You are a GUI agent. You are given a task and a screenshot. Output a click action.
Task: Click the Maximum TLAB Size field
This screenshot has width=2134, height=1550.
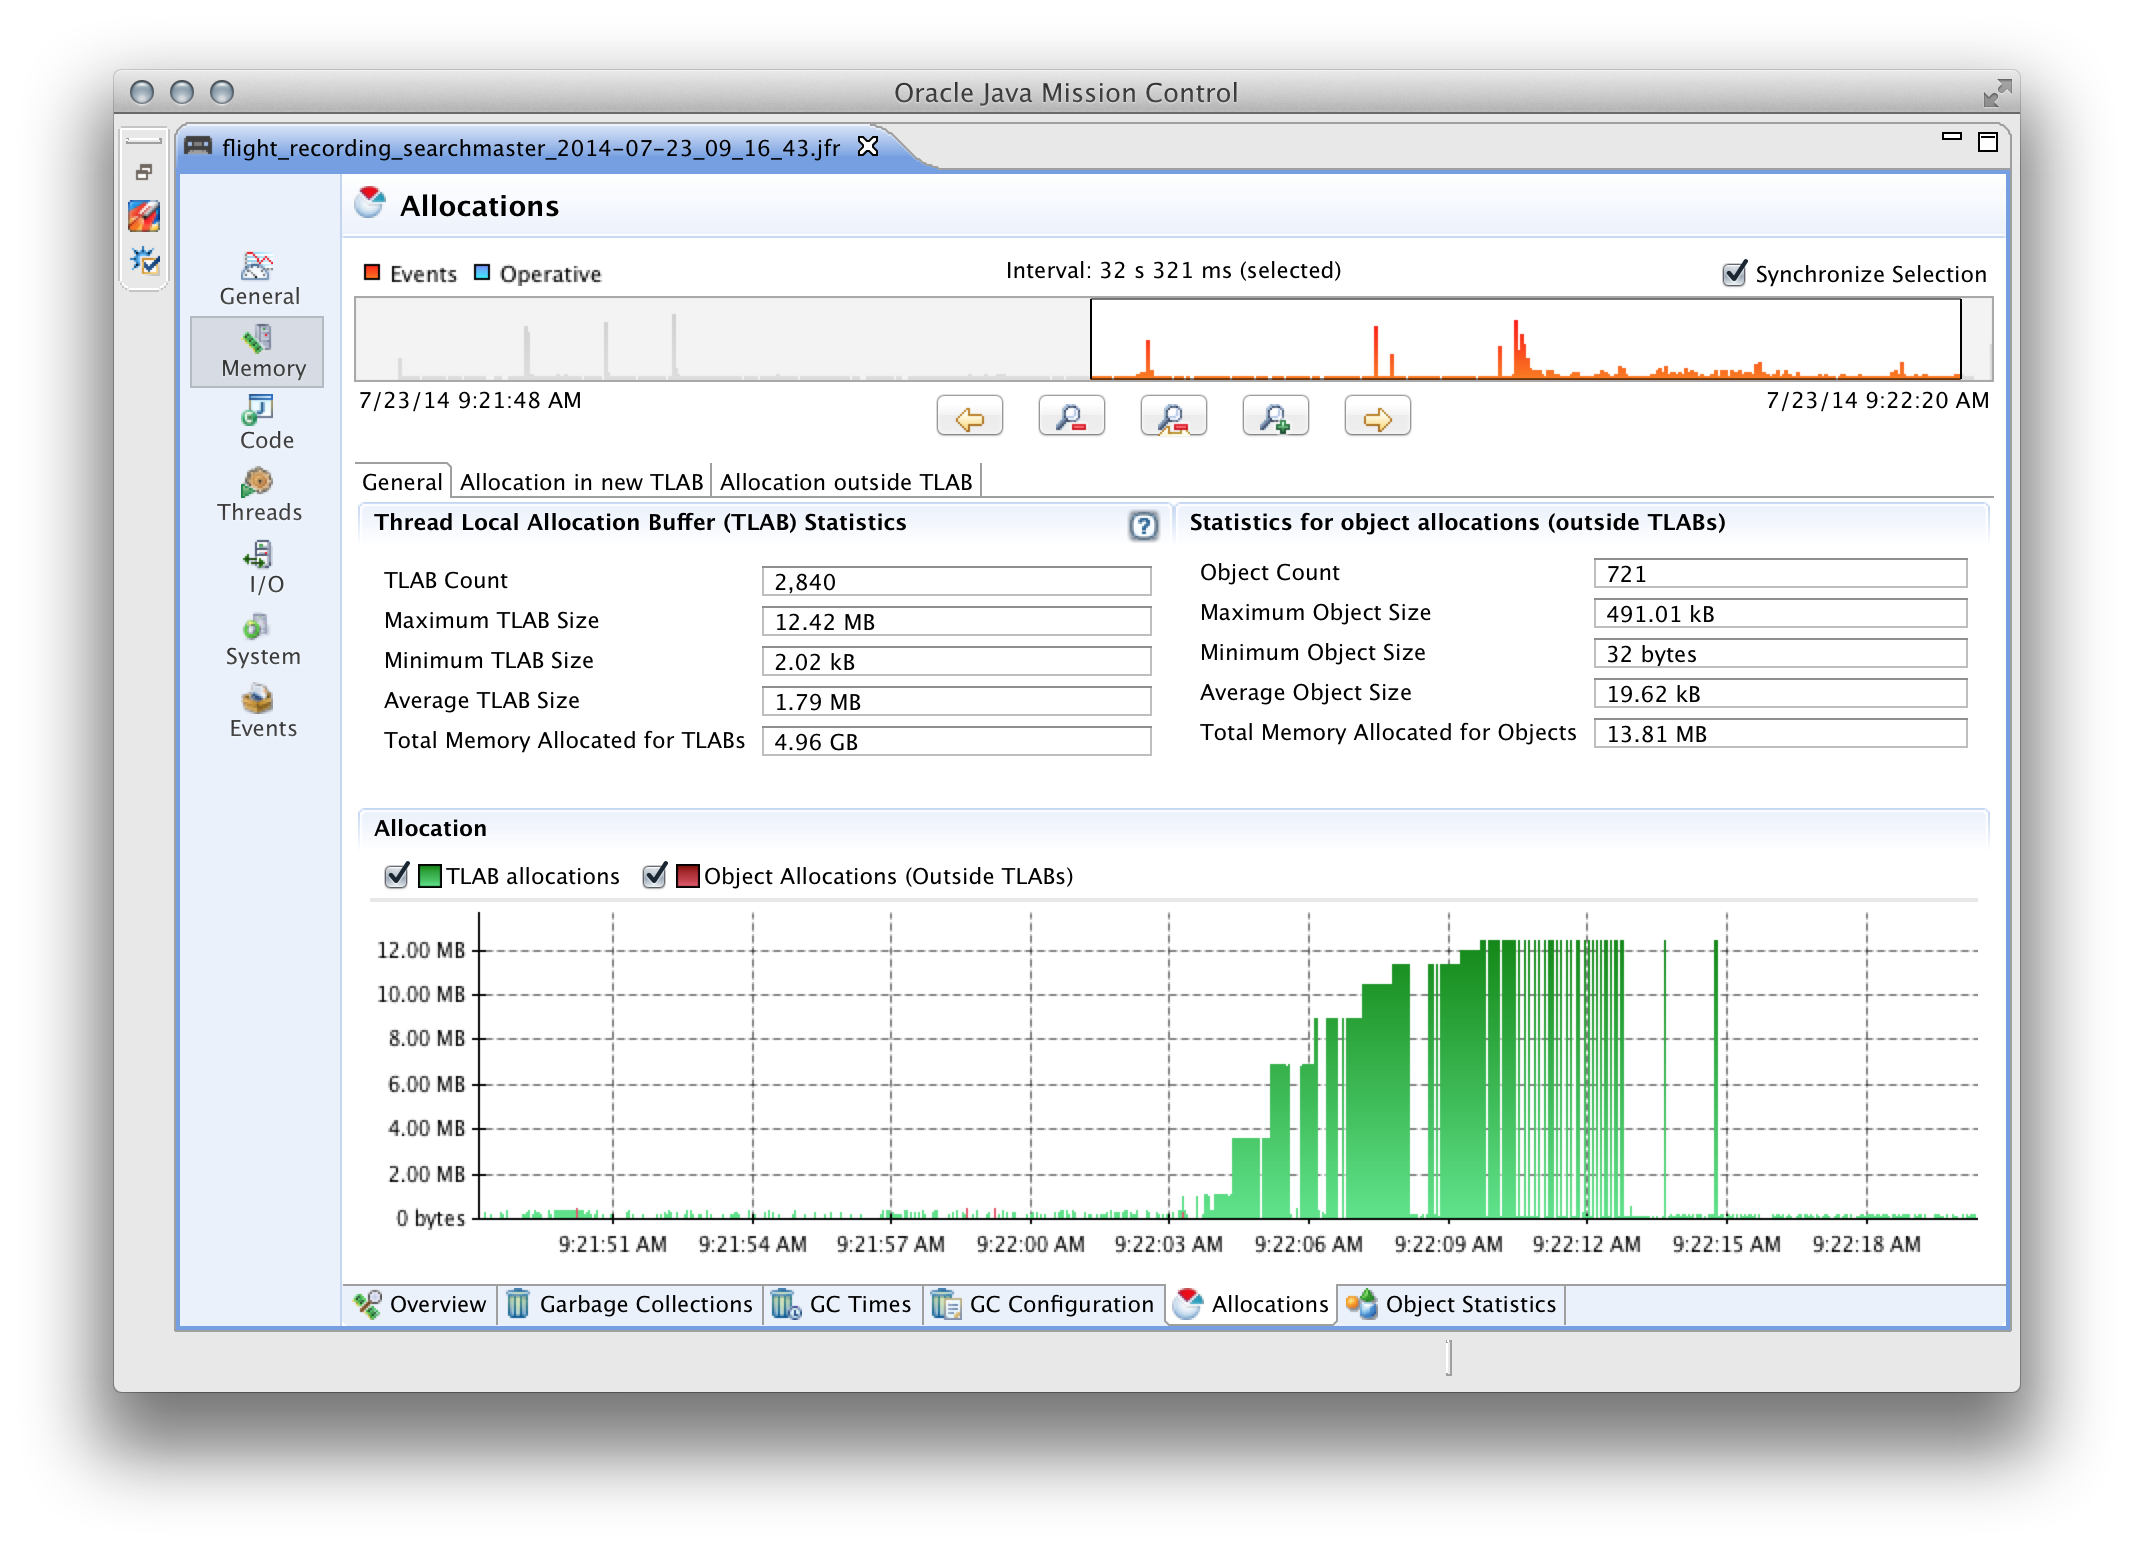956,621
